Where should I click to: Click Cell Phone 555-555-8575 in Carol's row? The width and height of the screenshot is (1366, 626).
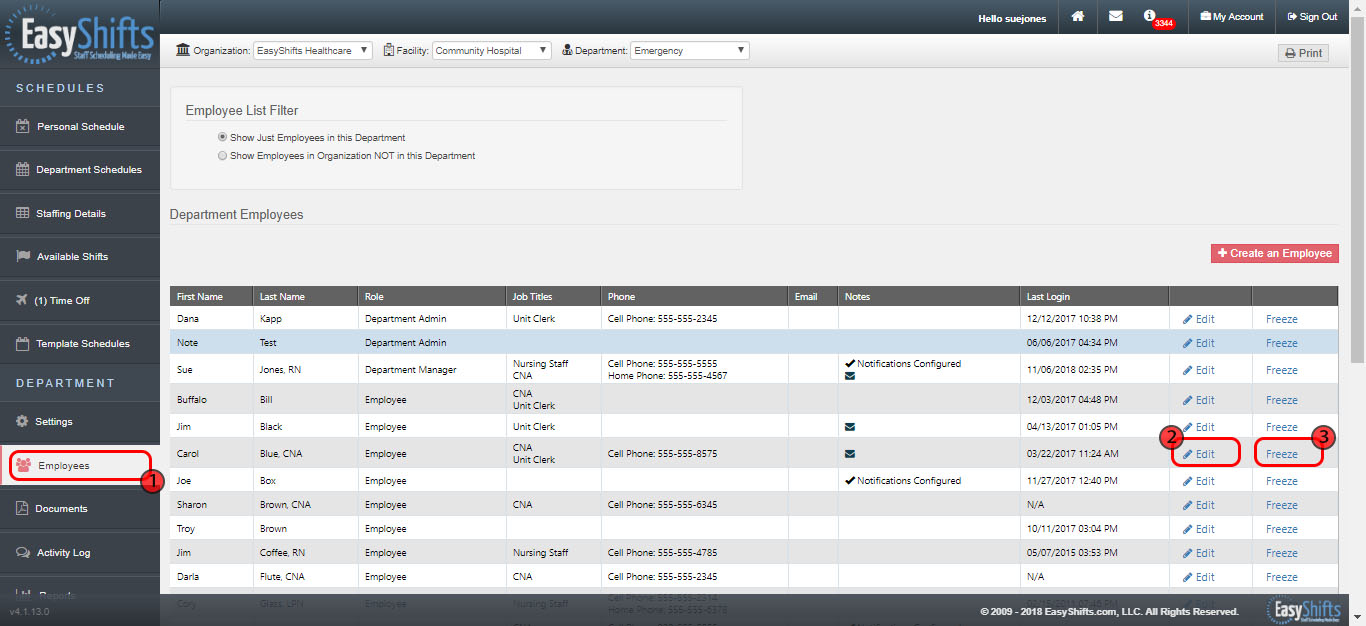(x=662, y=454)
